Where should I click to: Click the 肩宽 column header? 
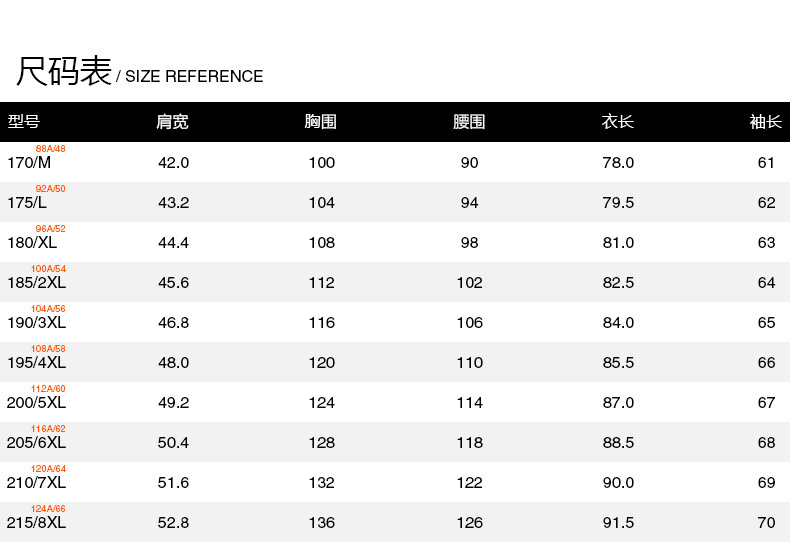click(172, 122)
